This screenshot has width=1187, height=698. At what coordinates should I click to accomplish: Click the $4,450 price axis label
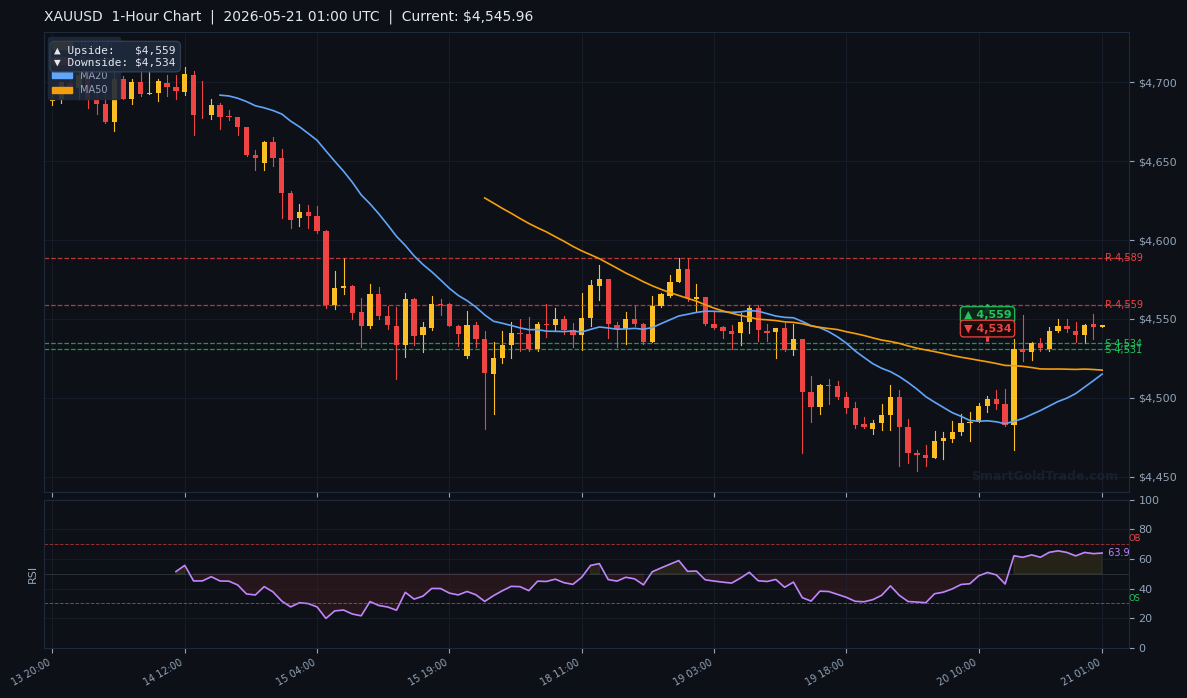point(1157,477)
